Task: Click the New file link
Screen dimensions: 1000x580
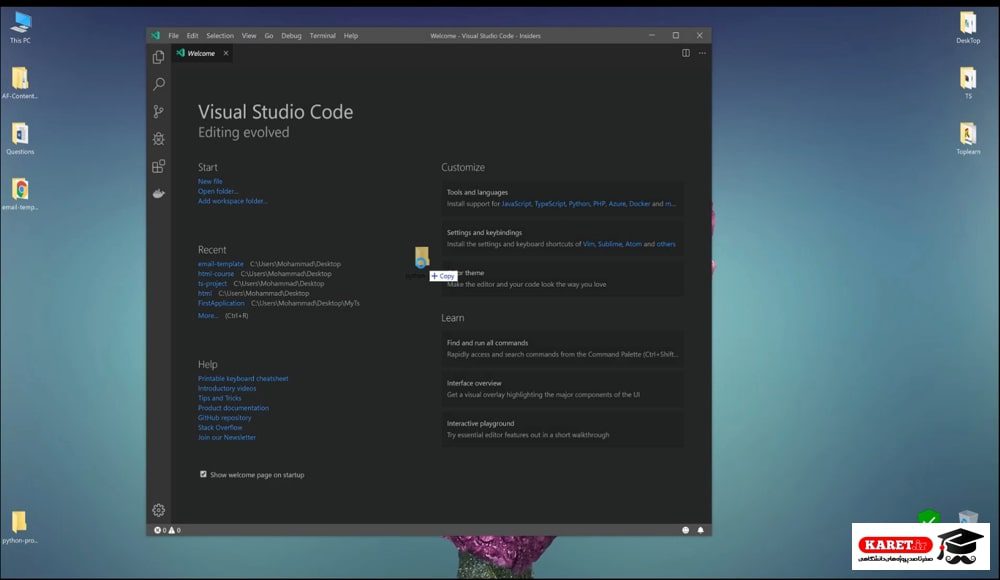Action: coord(210,181)
